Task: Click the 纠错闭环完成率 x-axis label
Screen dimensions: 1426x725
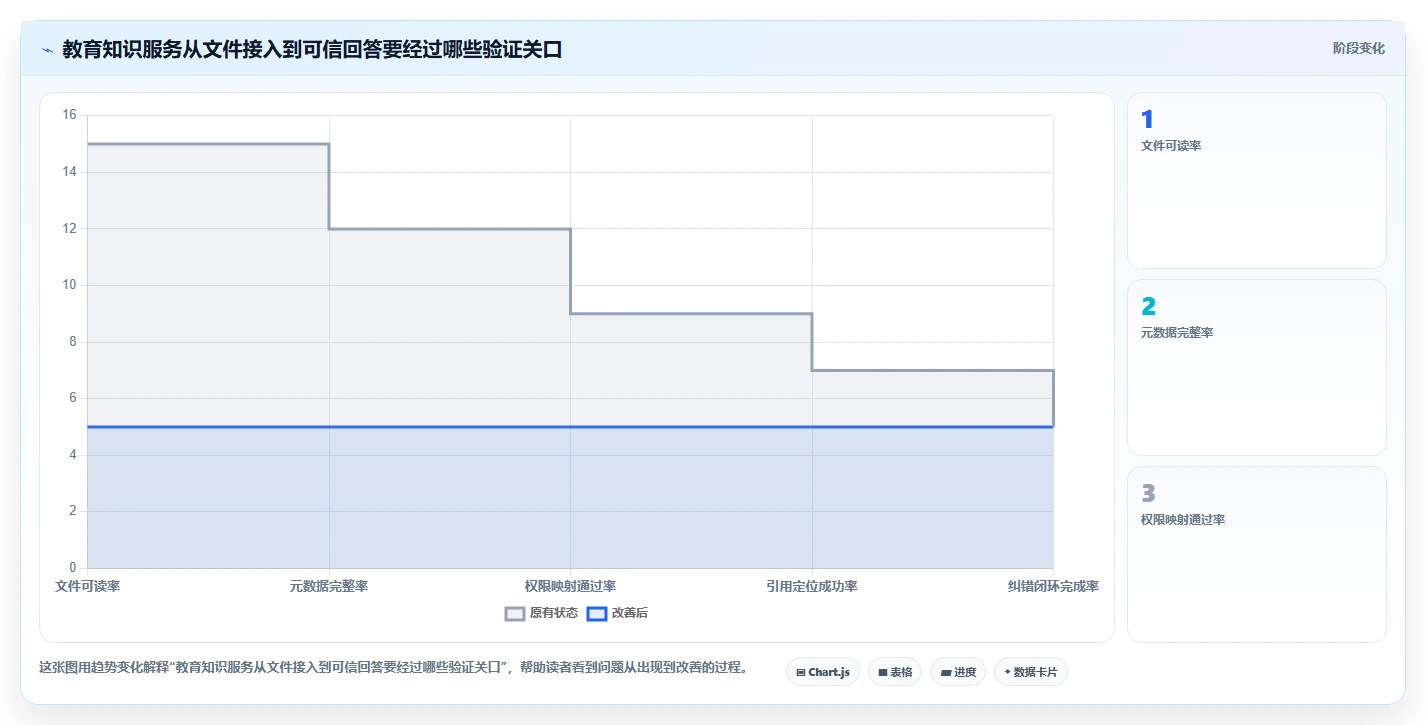Action: (1053, 586)
